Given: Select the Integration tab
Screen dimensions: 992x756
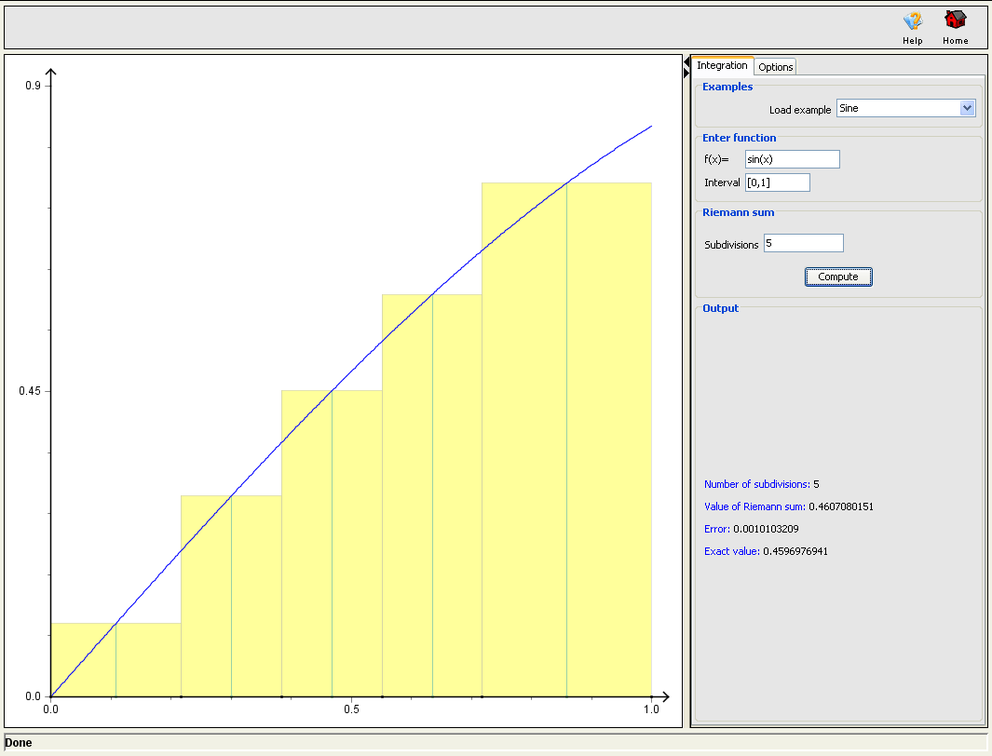Looking at the screenshot, I should (x=723, y=65).
